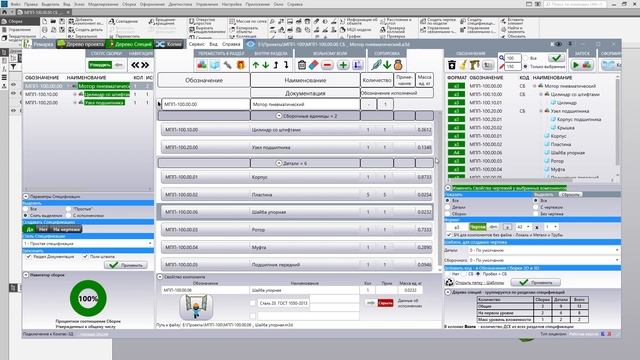Screen dimensions: 640x360
Task: Click the double right arrow navigation icon
Action: point(145,65)
